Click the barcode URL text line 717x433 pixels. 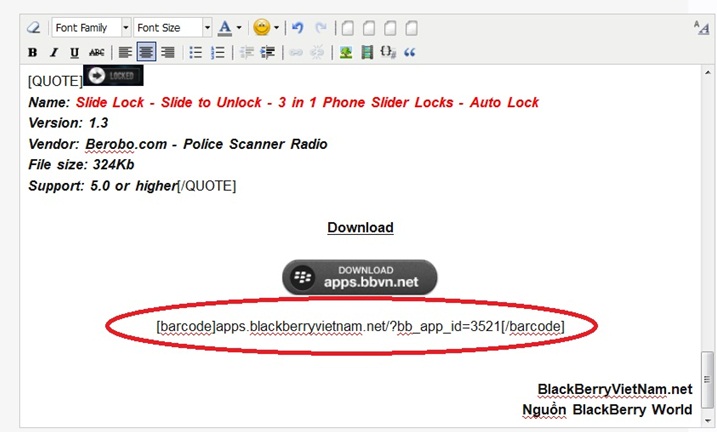click(360, 326)
